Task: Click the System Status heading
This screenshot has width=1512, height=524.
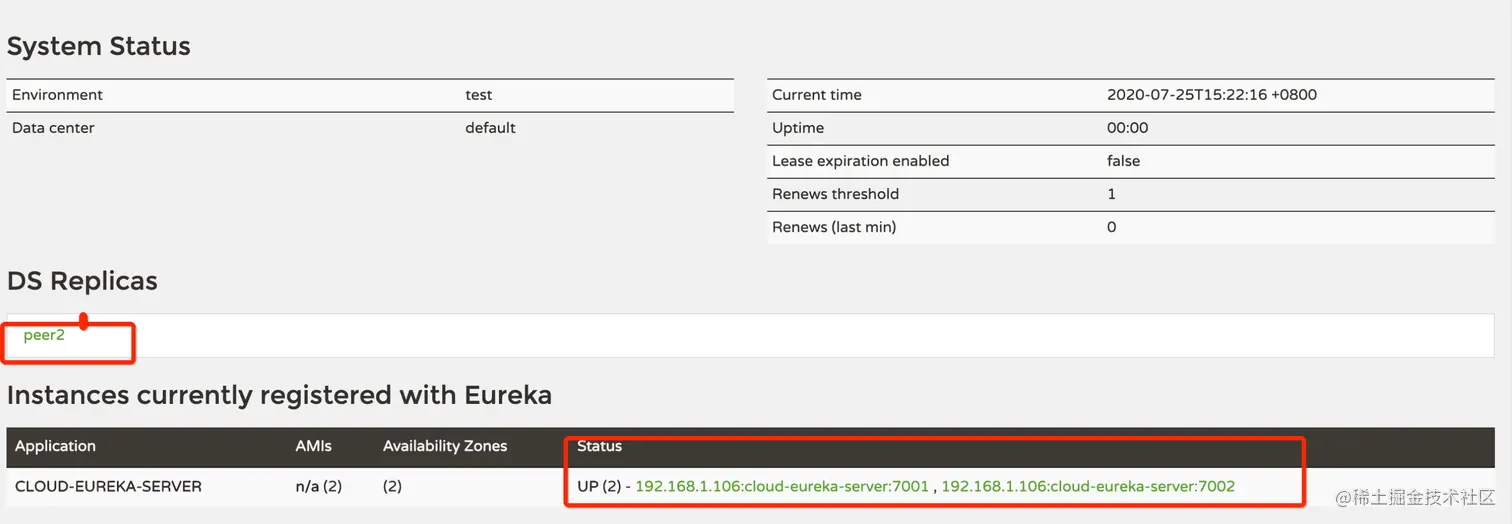Action: [99, 46]
